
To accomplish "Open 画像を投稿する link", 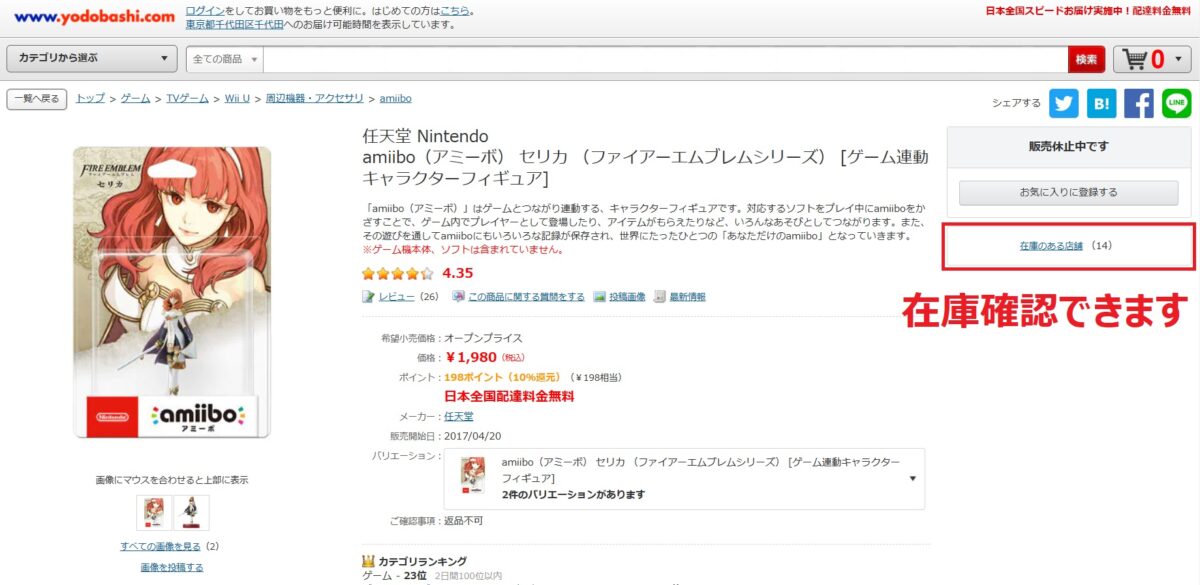I will 172,568.
